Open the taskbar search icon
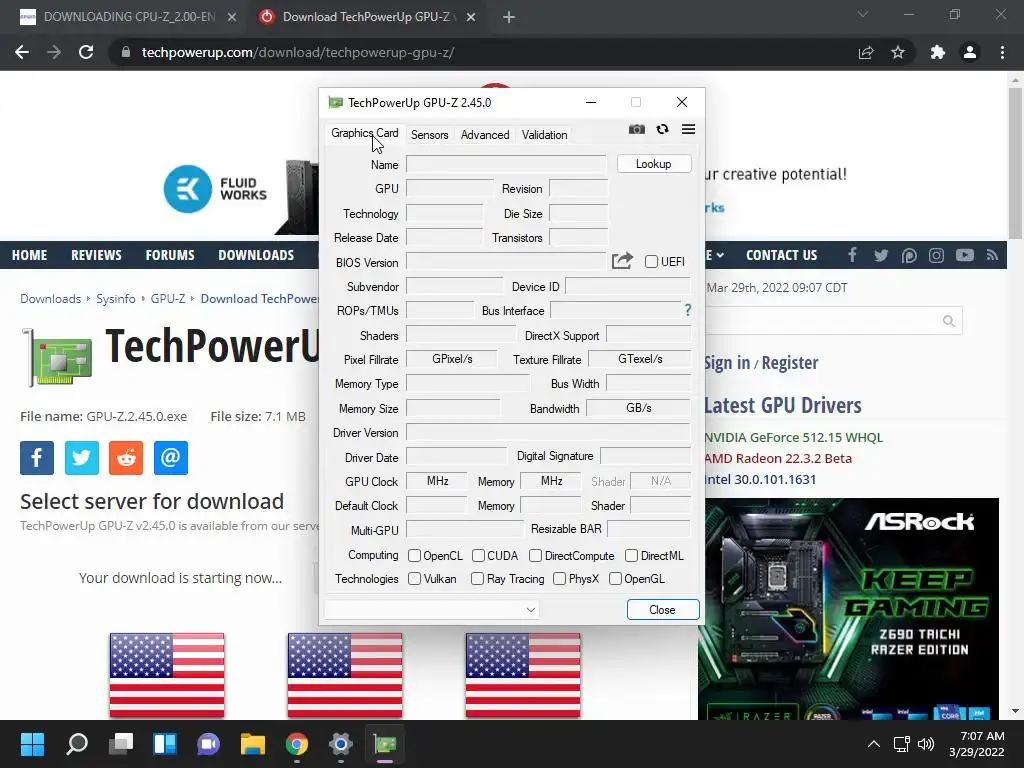The image size is (1024, 768). tap(76, 744)
